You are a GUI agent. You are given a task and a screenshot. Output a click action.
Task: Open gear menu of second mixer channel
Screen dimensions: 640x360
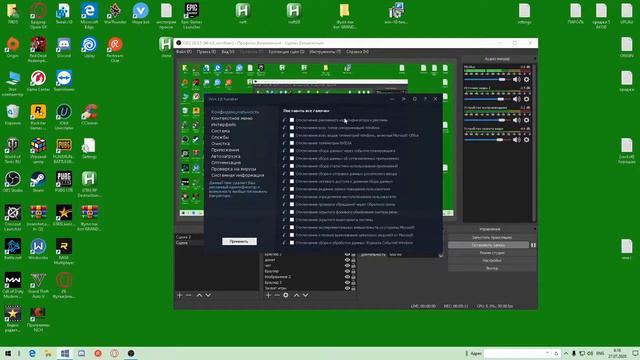[527, 99]
